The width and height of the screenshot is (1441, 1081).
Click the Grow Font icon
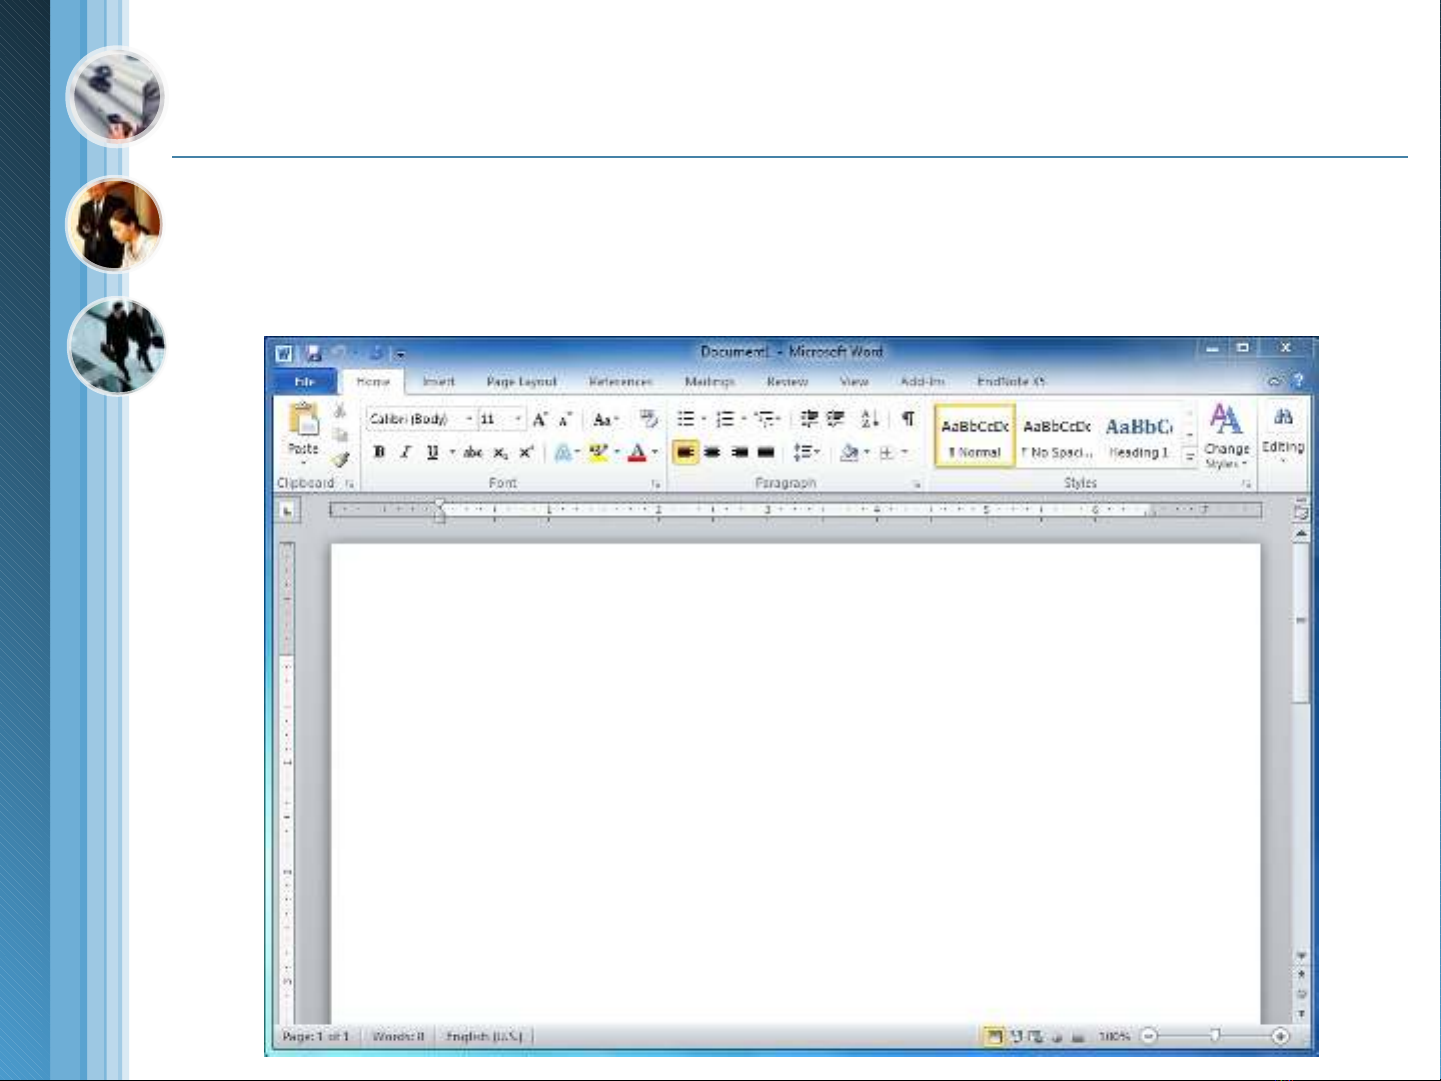[540, 420]
